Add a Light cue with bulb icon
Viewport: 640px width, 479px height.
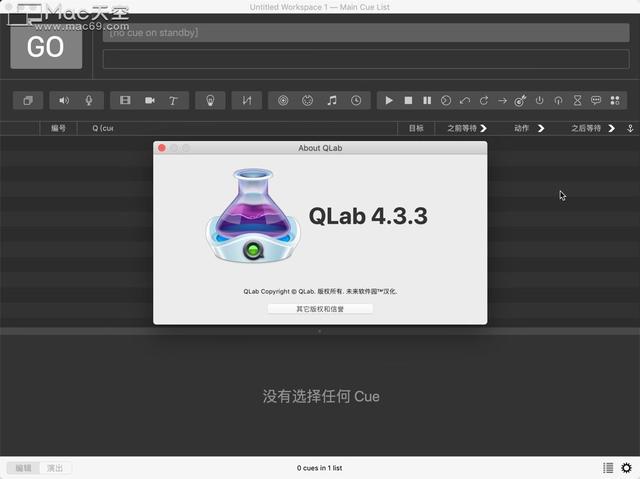coord(210,100)
